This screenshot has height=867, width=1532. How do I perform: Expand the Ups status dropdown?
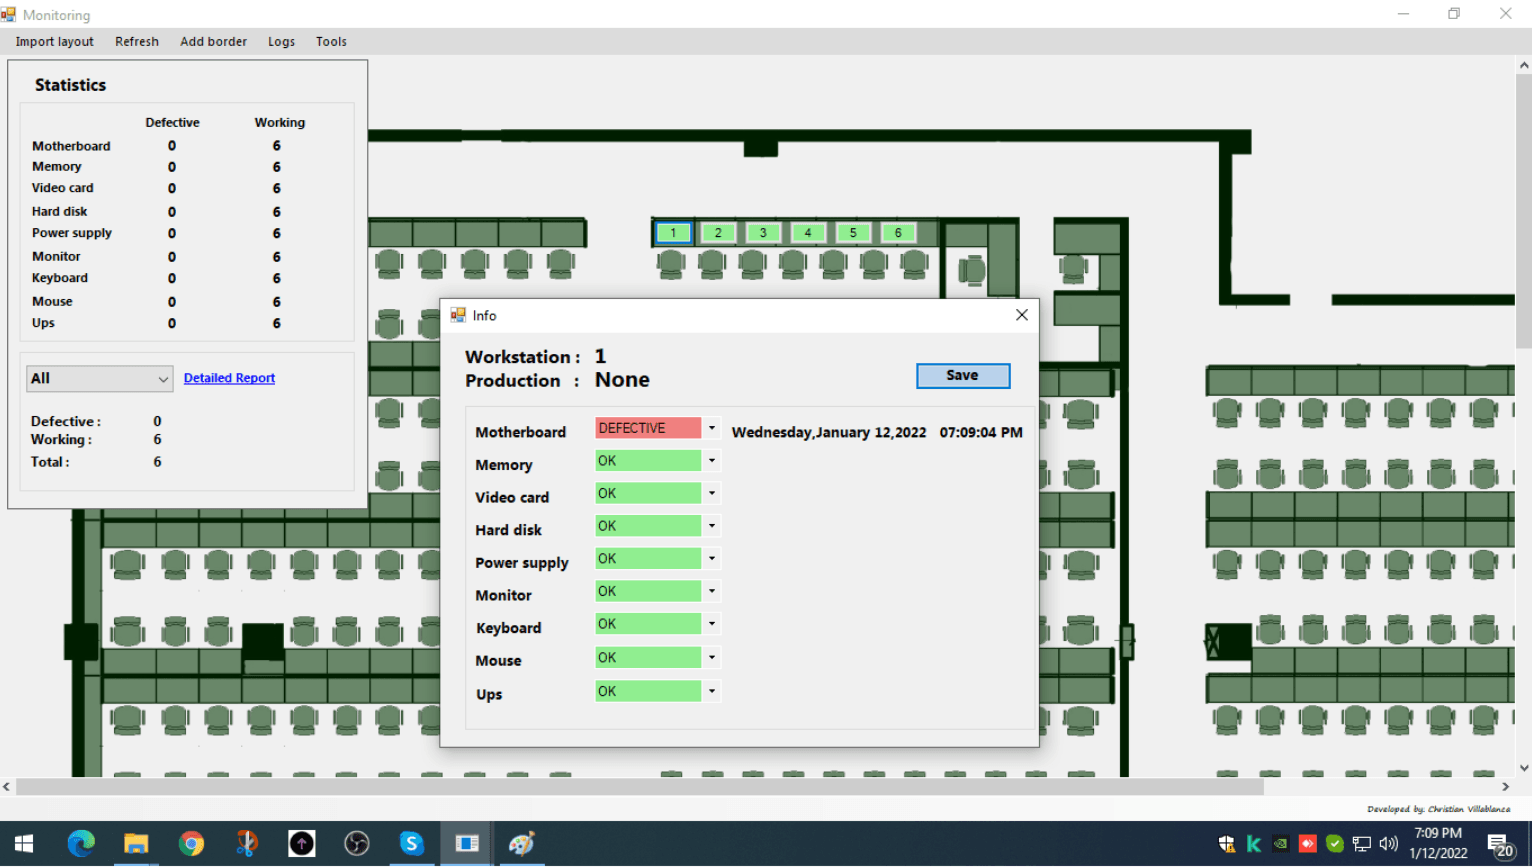(x=711, y=690)
